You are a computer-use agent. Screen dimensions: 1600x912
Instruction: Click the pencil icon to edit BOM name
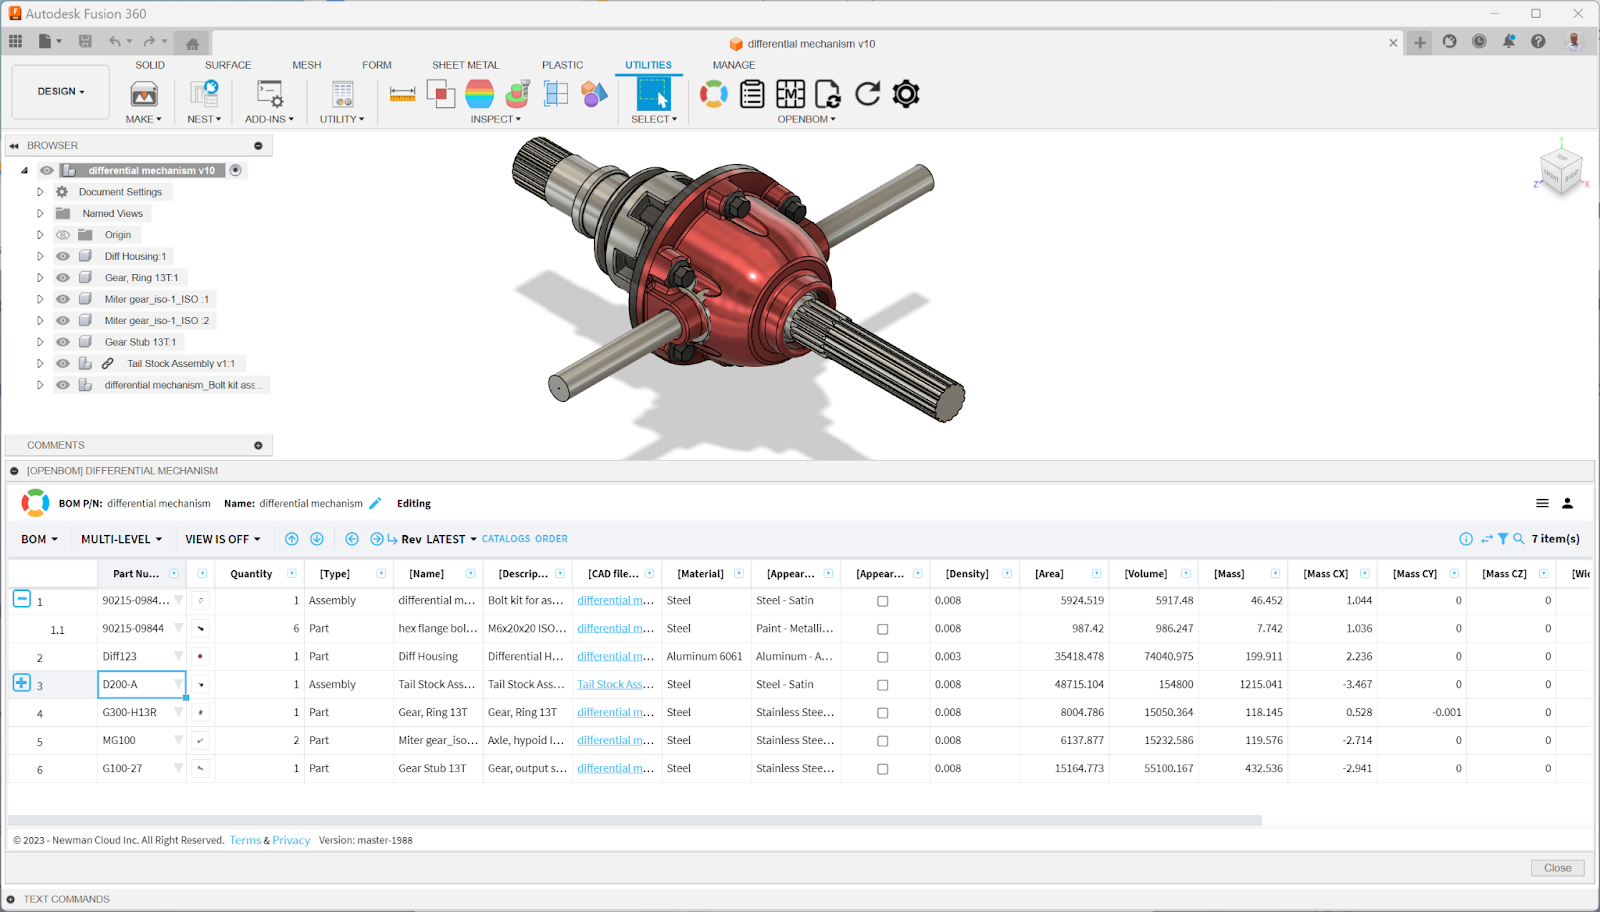(375, 504)
